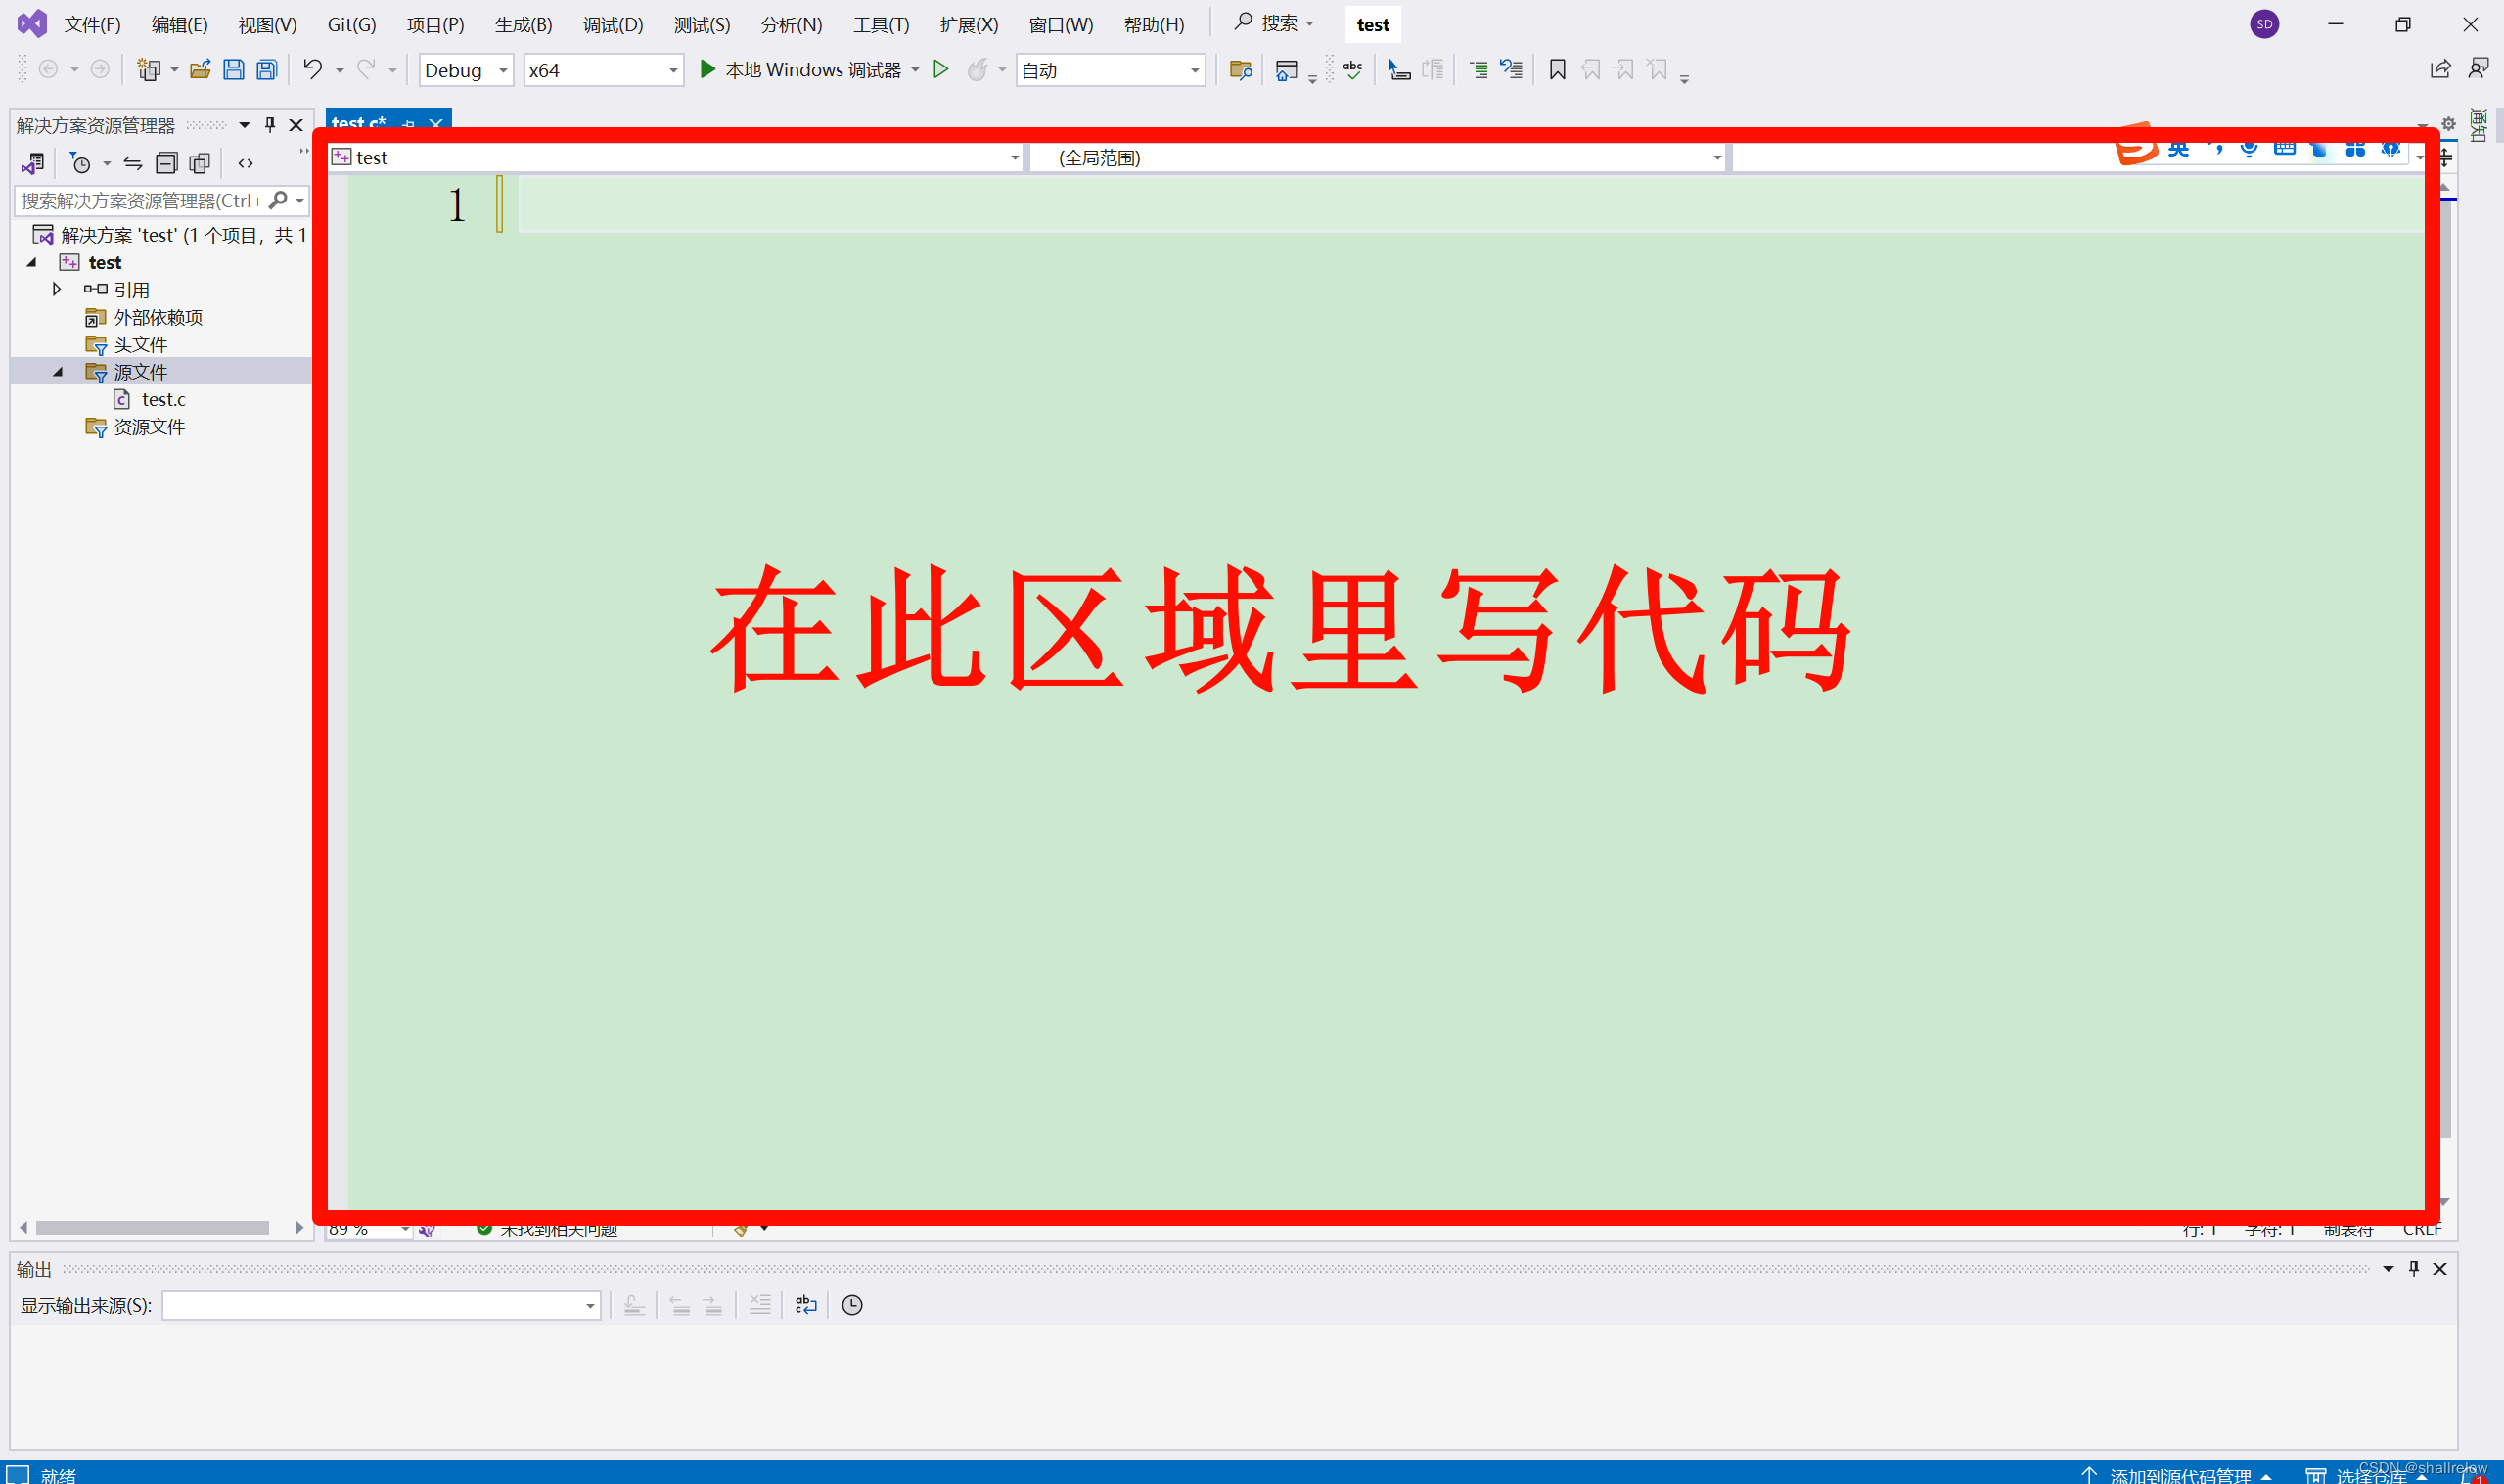
Task: Toggle a bookmark on current line
Action: click(1557, 70)
